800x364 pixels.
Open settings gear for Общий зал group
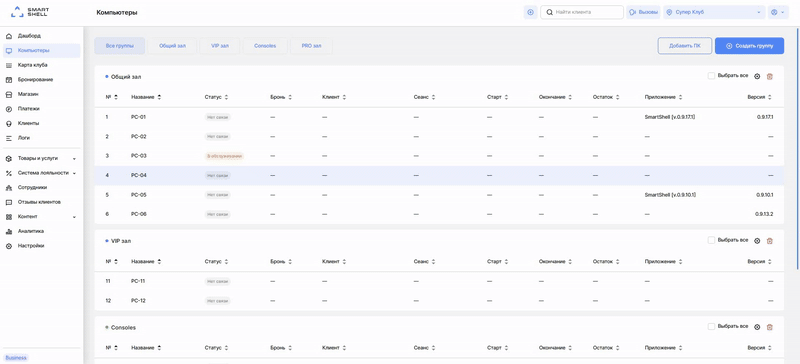[x=757, y=77]
